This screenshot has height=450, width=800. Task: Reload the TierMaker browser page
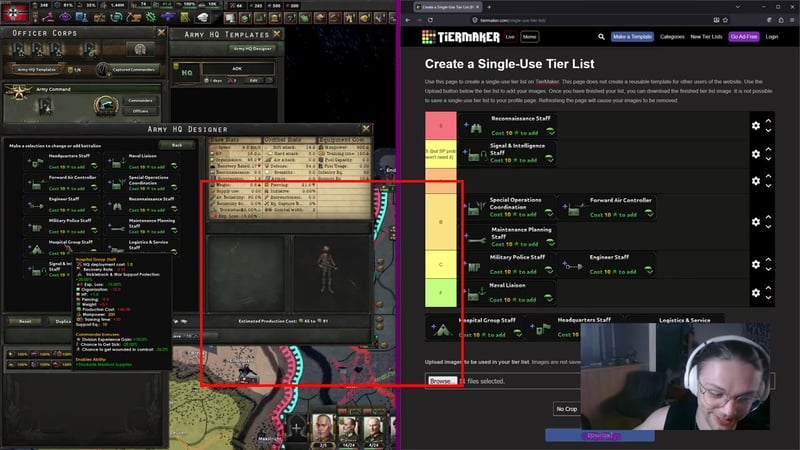(431, 20)
